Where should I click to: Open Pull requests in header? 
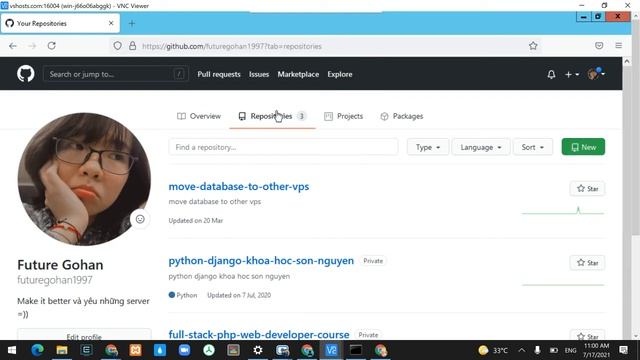pos(219,74)
